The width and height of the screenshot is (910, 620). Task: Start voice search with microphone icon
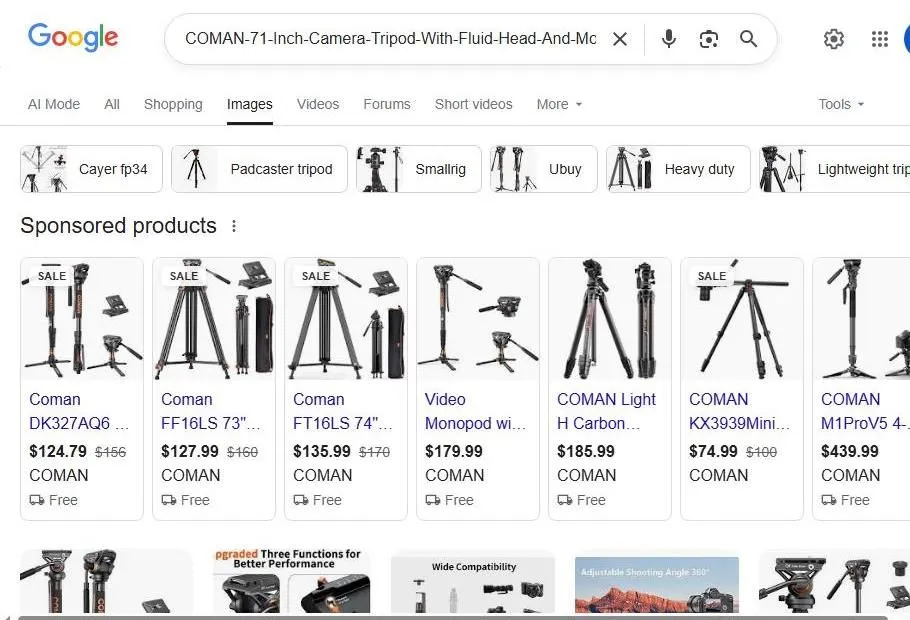click(x=669, y=39)
